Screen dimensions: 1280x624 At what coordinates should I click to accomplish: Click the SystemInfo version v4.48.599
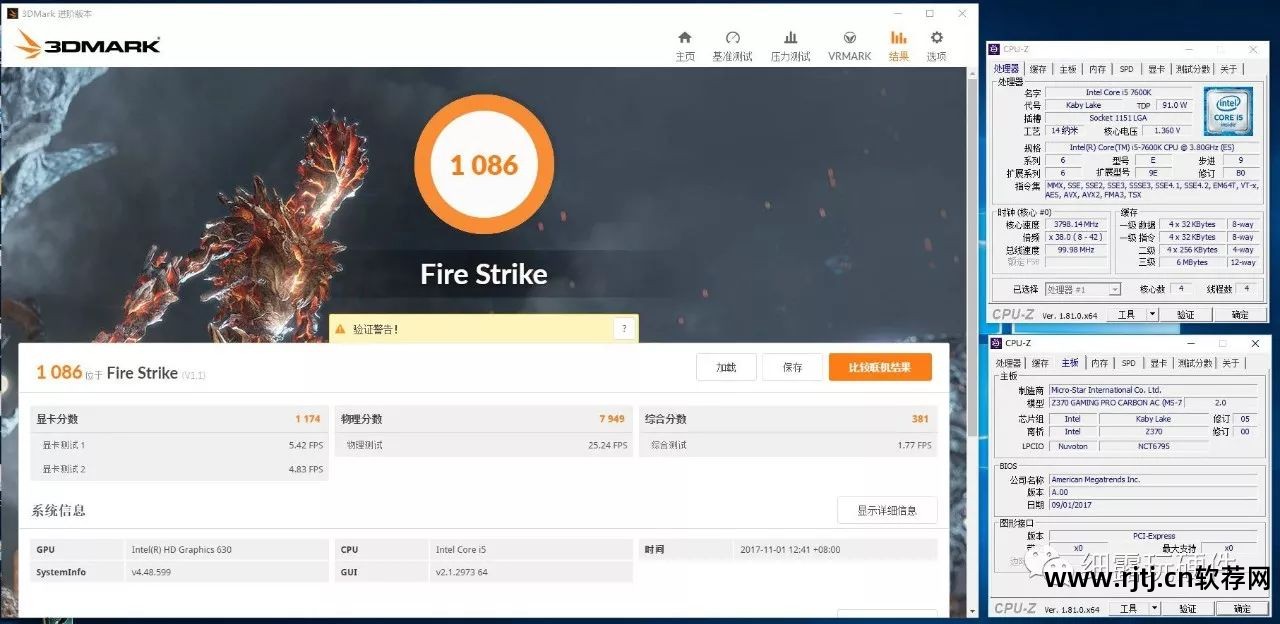[151, 572]
